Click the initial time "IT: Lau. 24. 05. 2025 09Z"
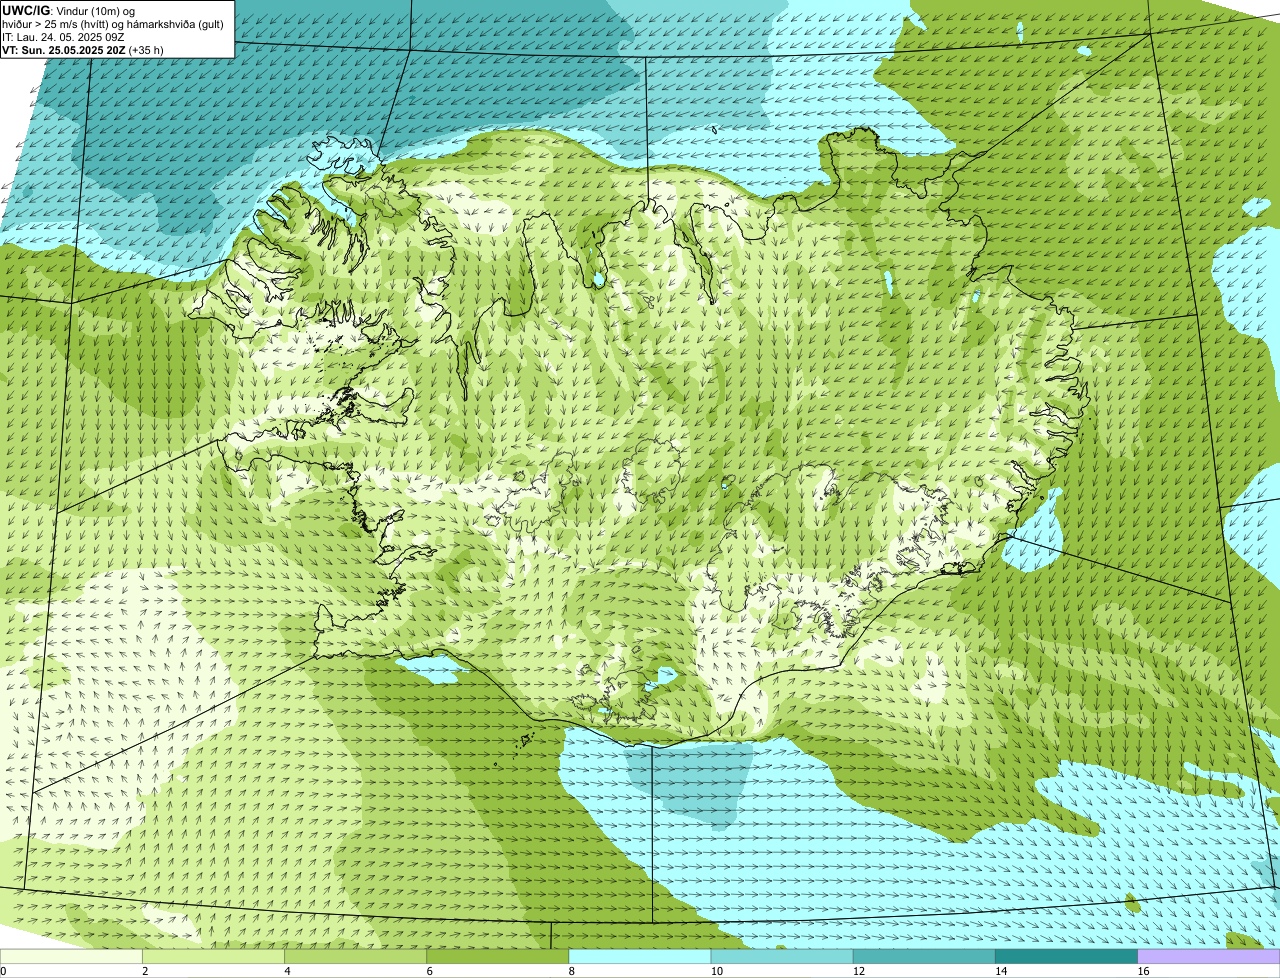Screen dimensions: 1280x978 click(63, 36)
